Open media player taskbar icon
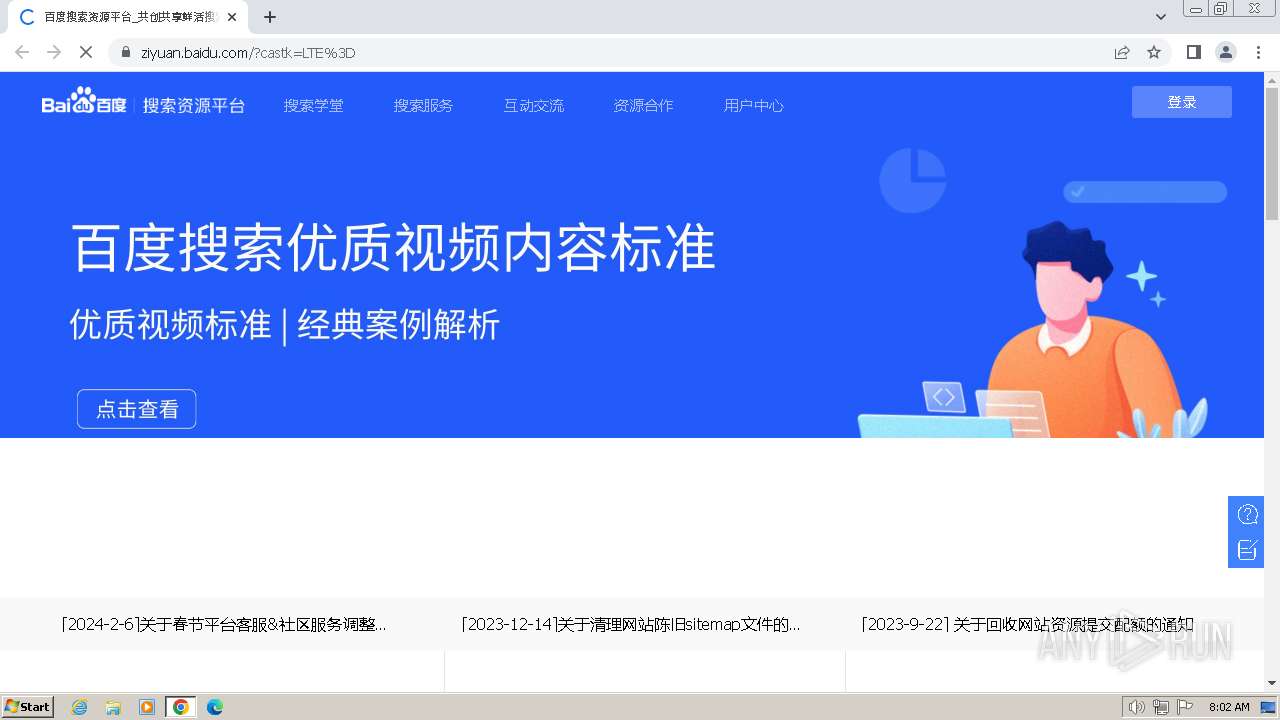1280x720 pixels. [147, 707]
